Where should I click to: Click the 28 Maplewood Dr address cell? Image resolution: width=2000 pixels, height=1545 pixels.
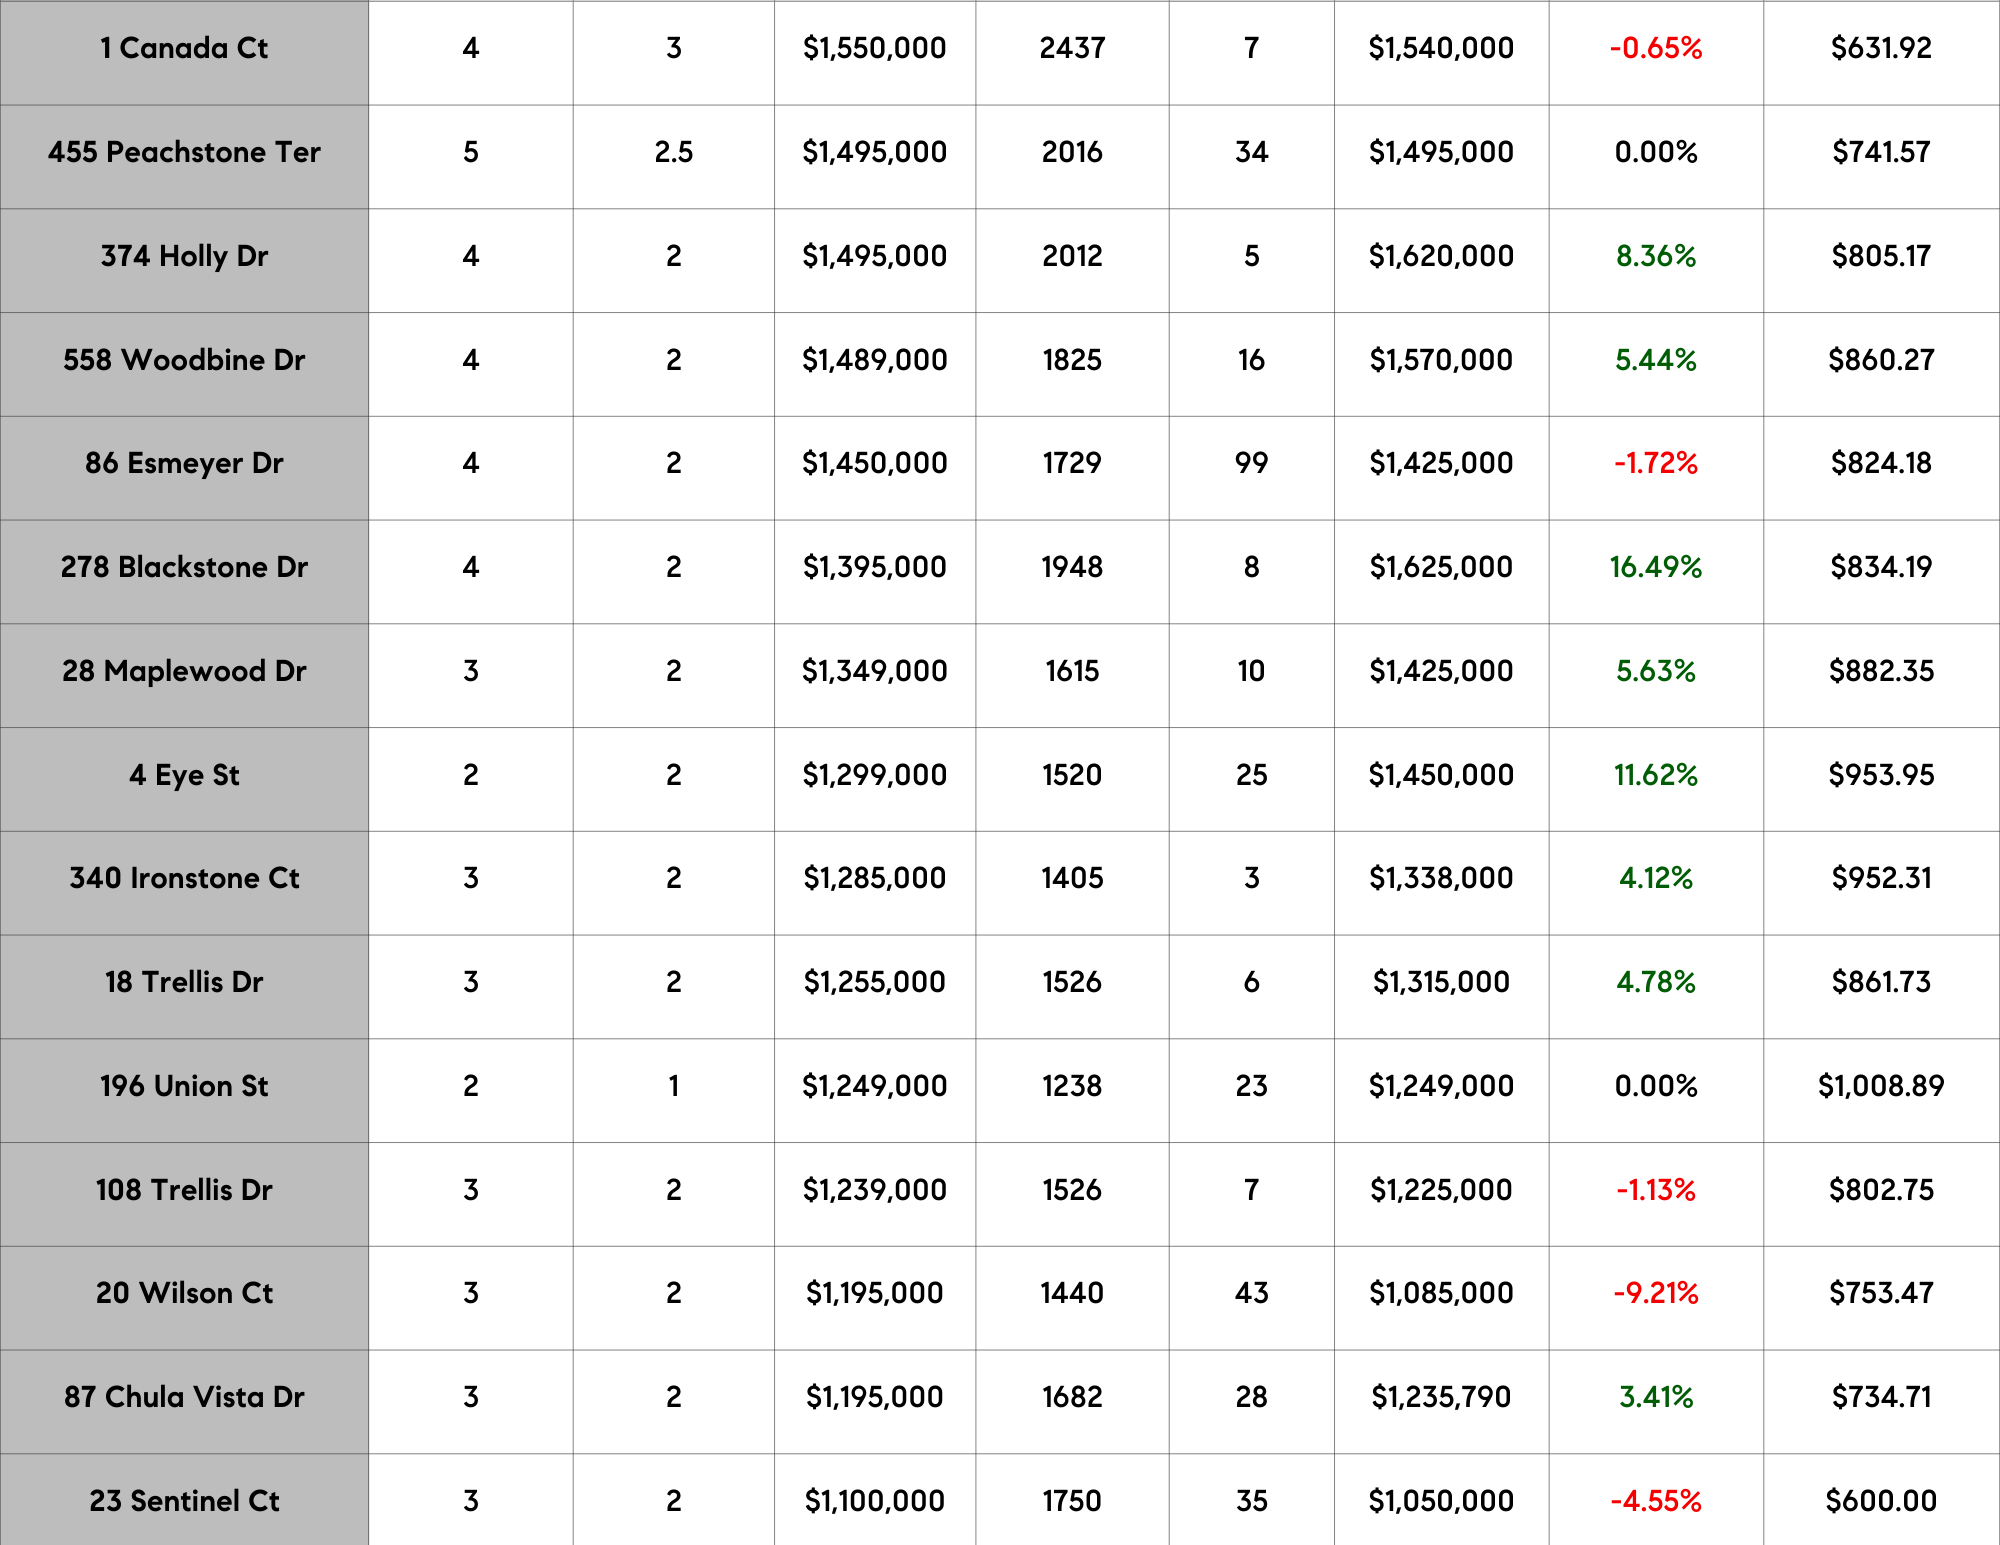tap(184, 671)
